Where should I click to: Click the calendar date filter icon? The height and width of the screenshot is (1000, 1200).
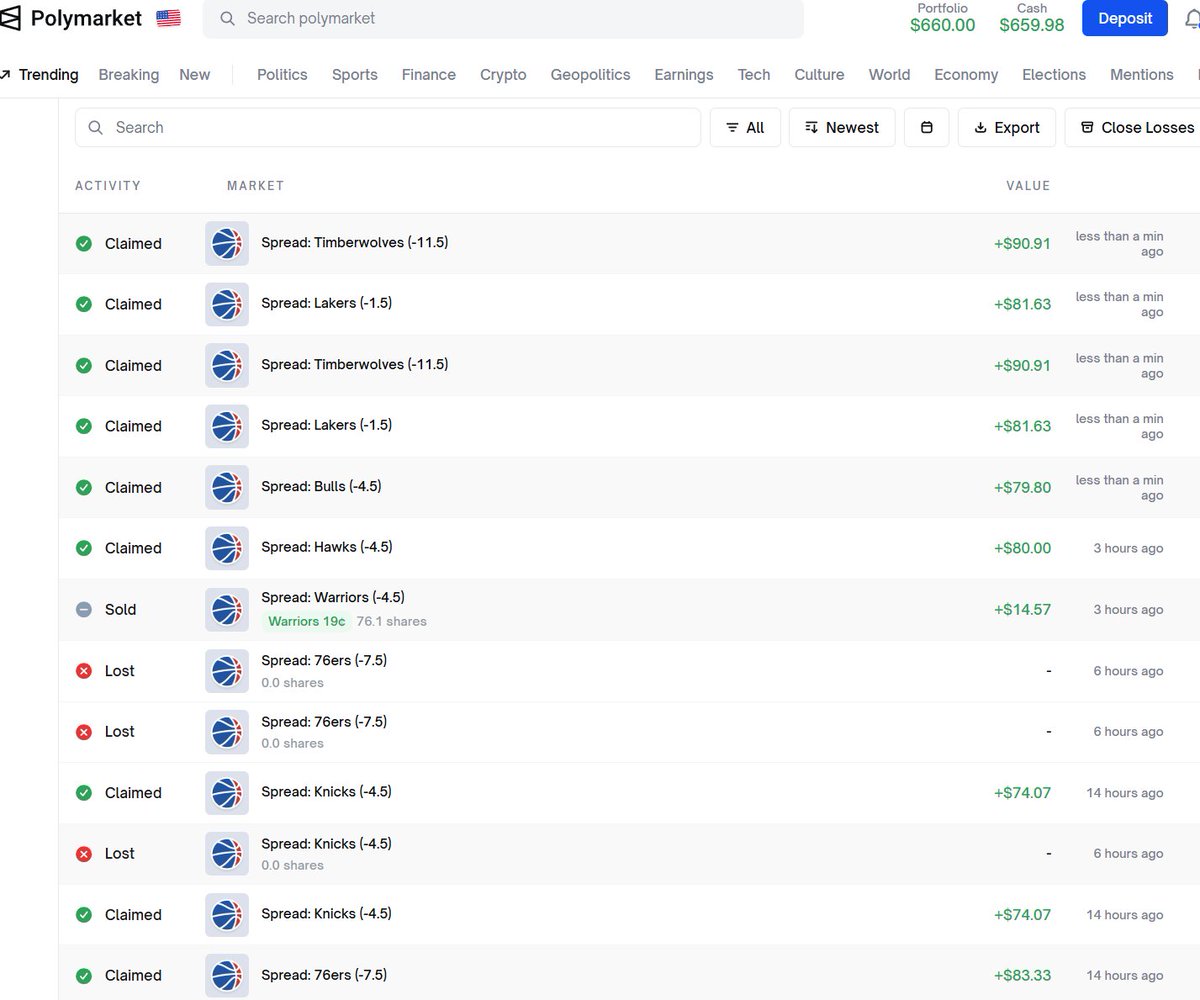point(927,128)
